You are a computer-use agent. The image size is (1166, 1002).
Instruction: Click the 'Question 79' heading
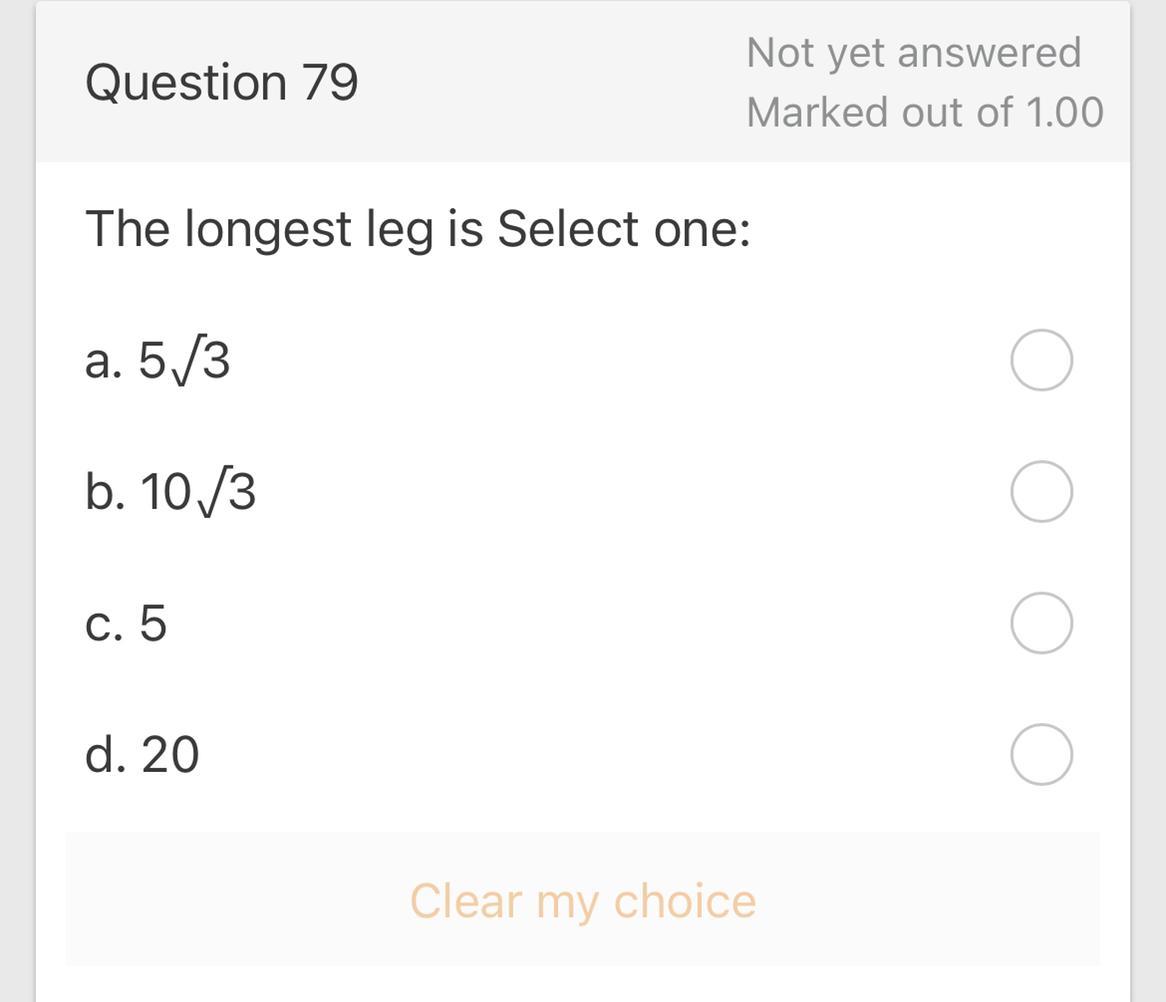[221, 82]
